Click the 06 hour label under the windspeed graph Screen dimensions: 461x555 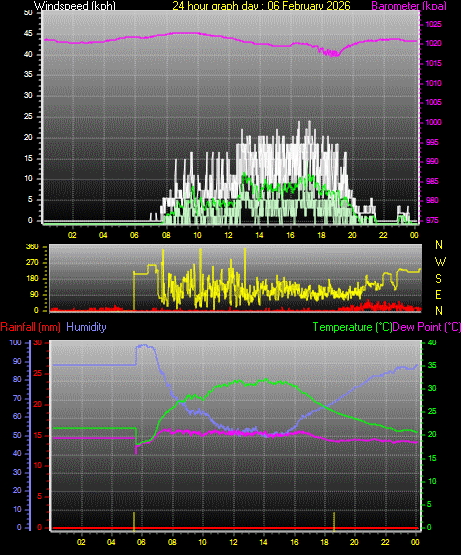134,235
